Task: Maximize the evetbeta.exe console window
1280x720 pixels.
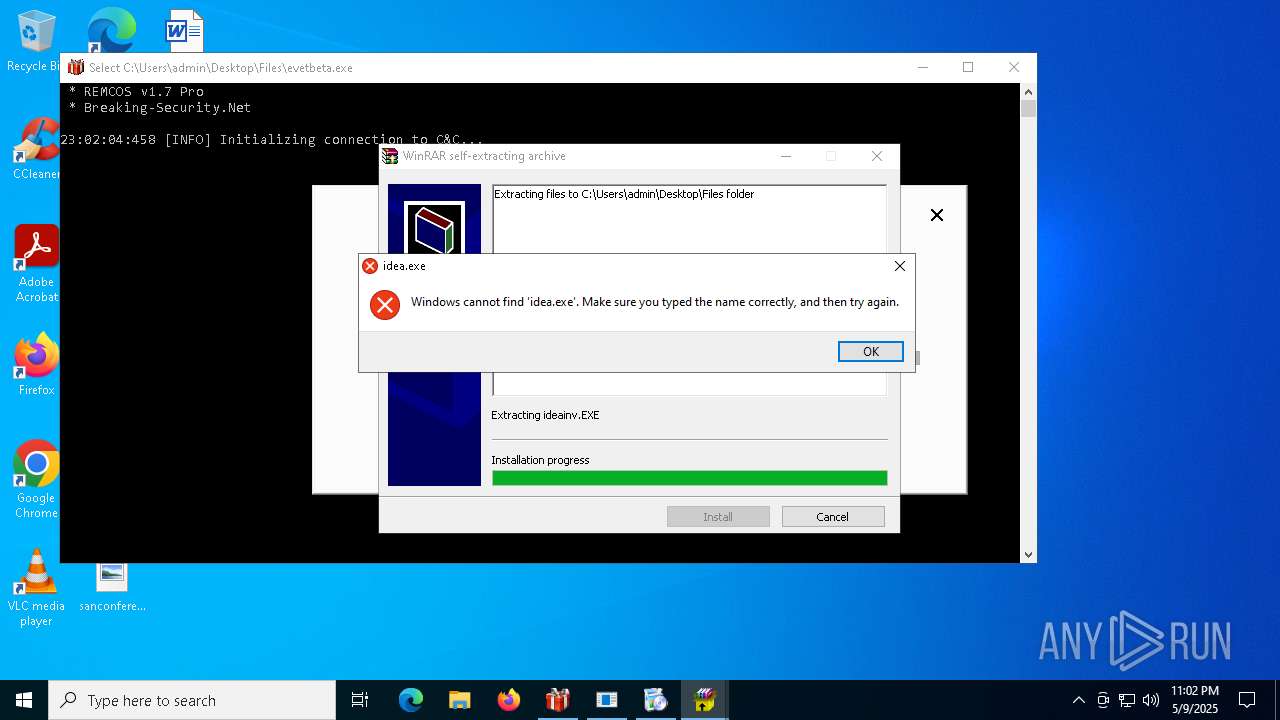Action: [x=968, y=67]
